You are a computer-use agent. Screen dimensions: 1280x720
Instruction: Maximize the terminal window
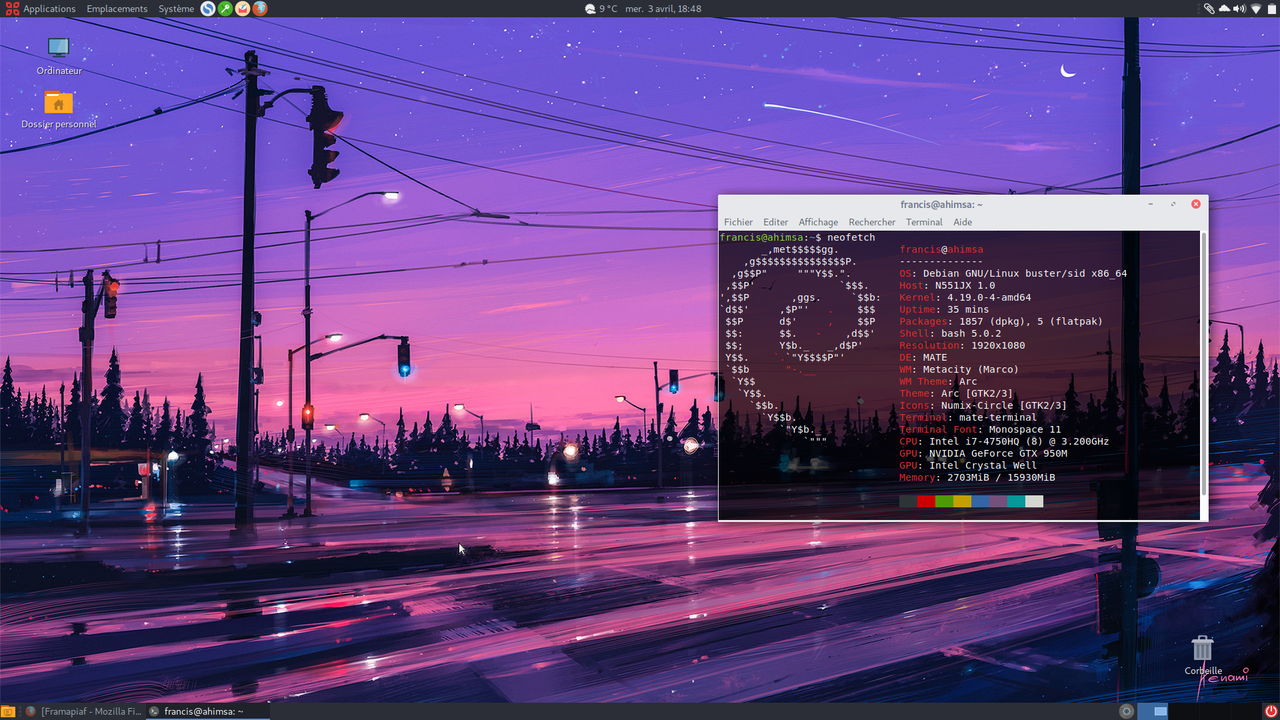click(x=1173, y=204)
